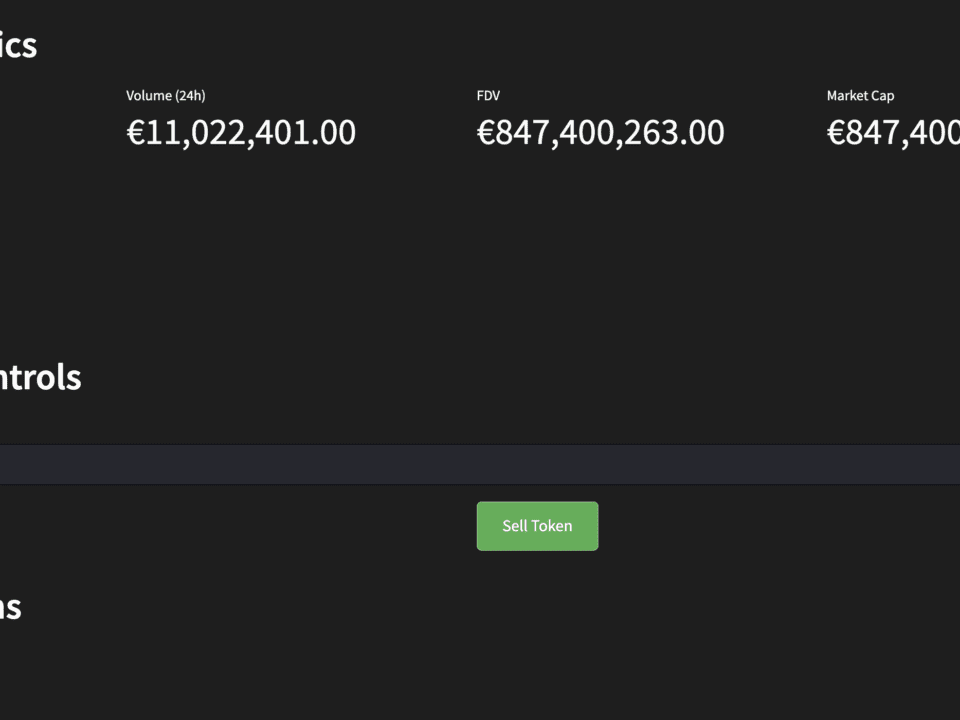Screen dimensions: 960x720
Task: Click the "Cap" word in Market Cap label
Action: (882, 96)
